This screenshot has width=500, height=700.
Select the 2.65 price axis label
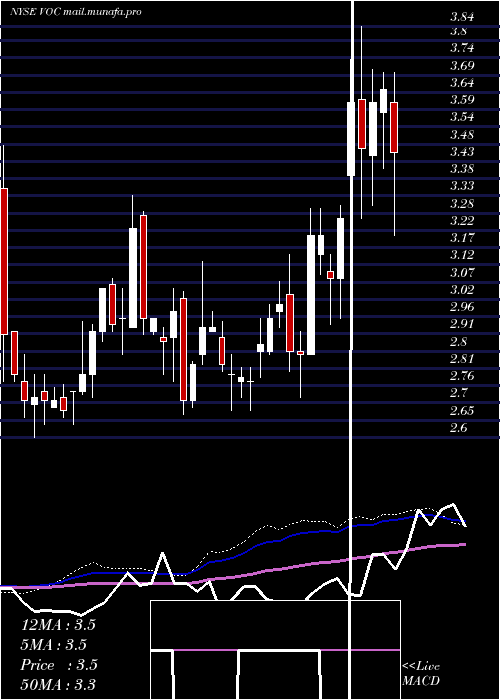click(462, 410)
